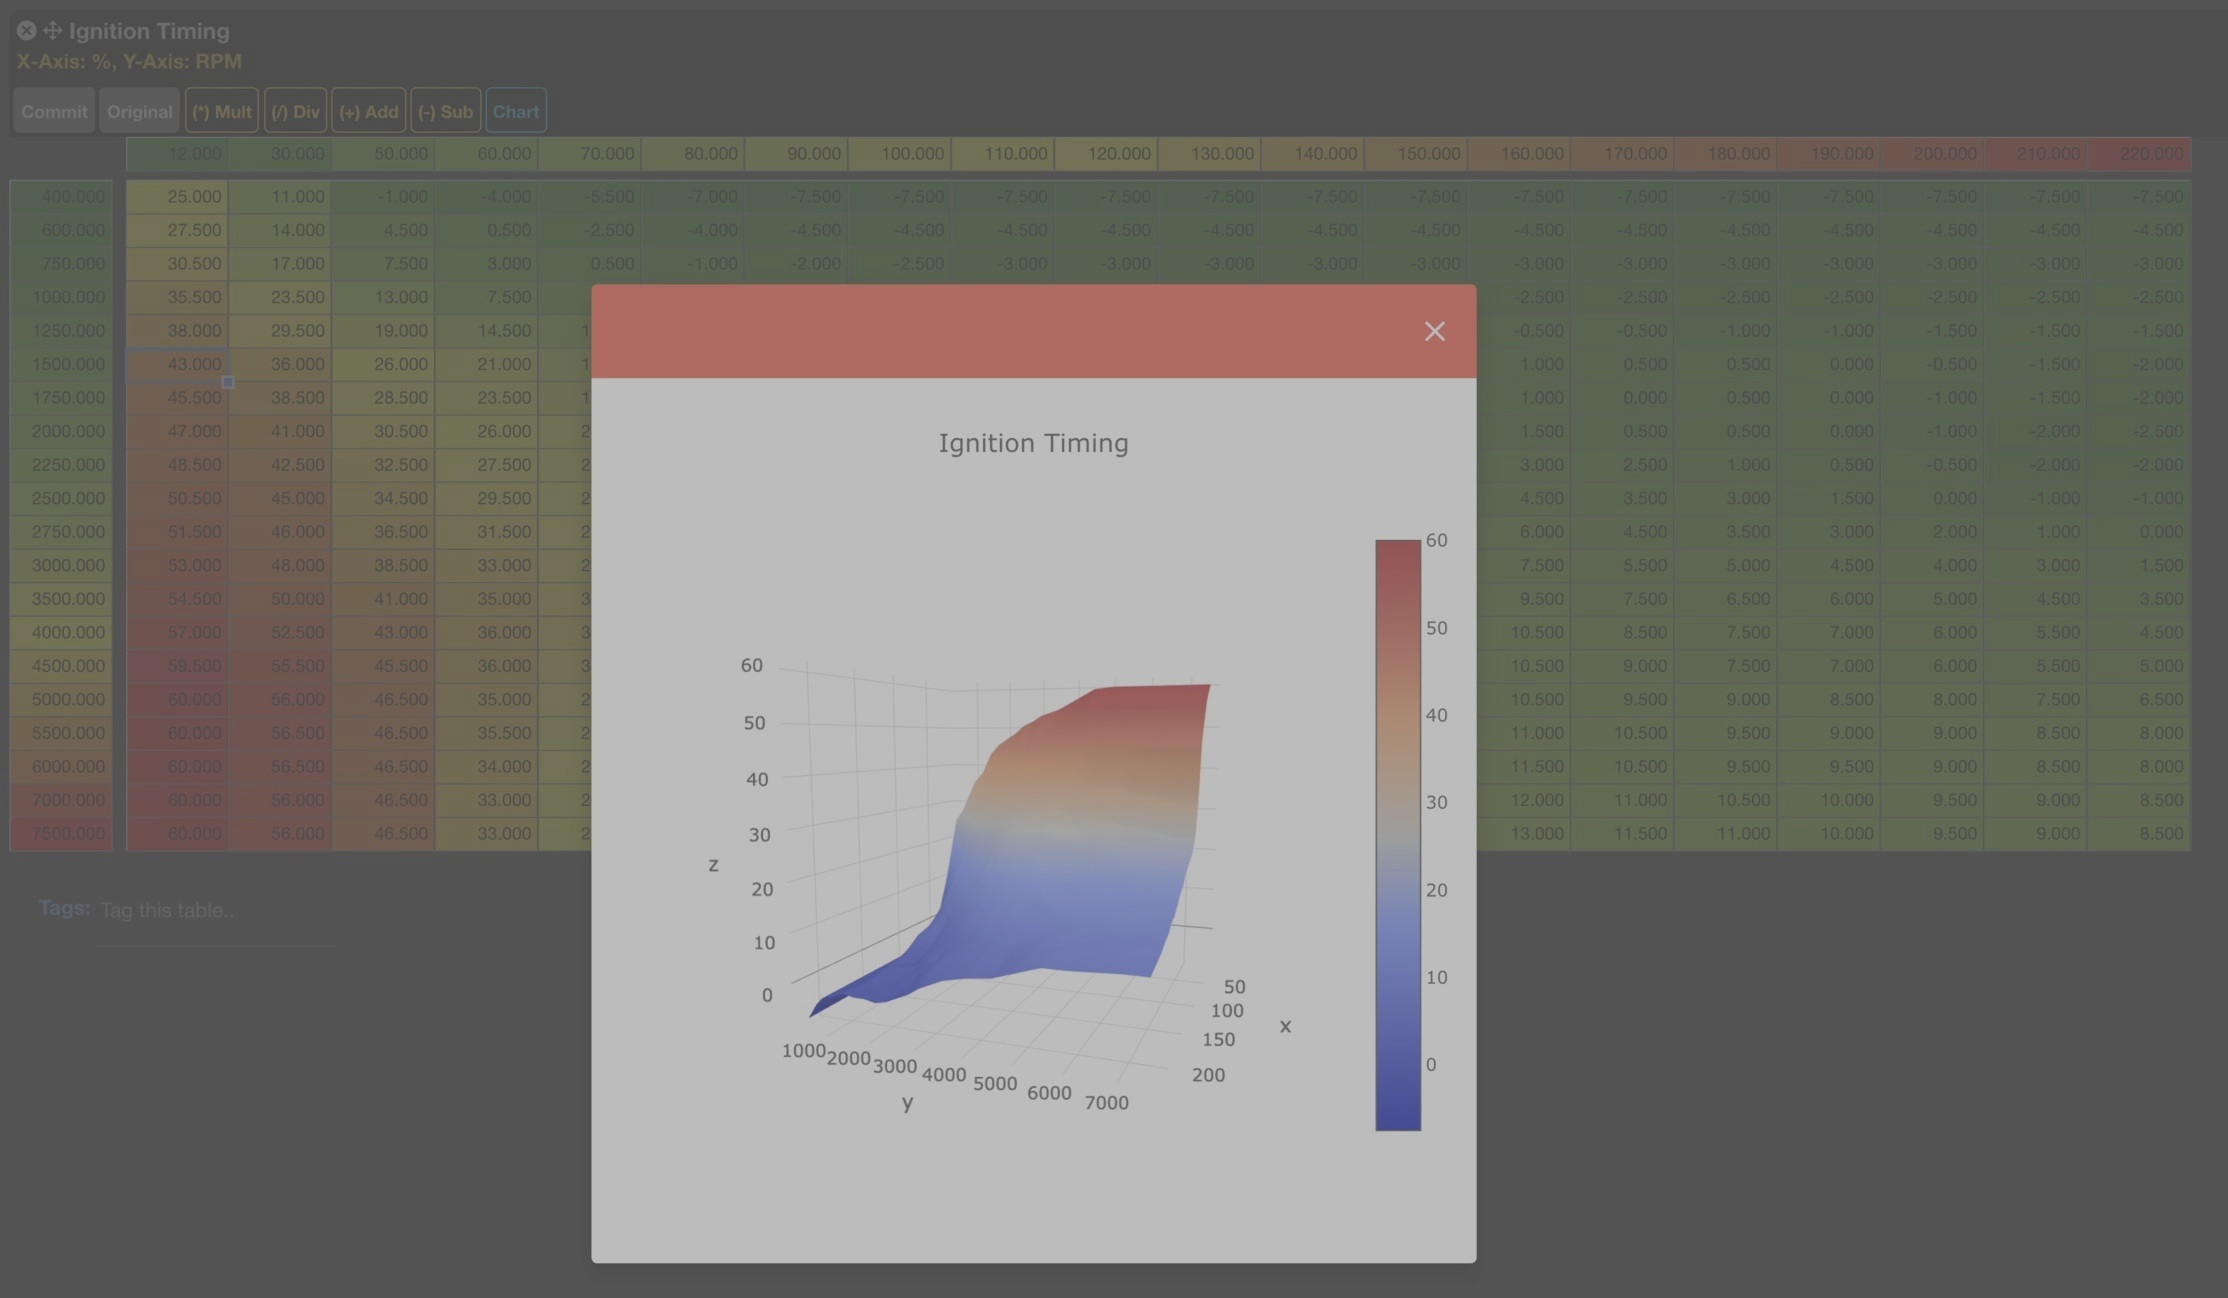
Task: Click the (-) Sub button
Action: pos(445,111)
